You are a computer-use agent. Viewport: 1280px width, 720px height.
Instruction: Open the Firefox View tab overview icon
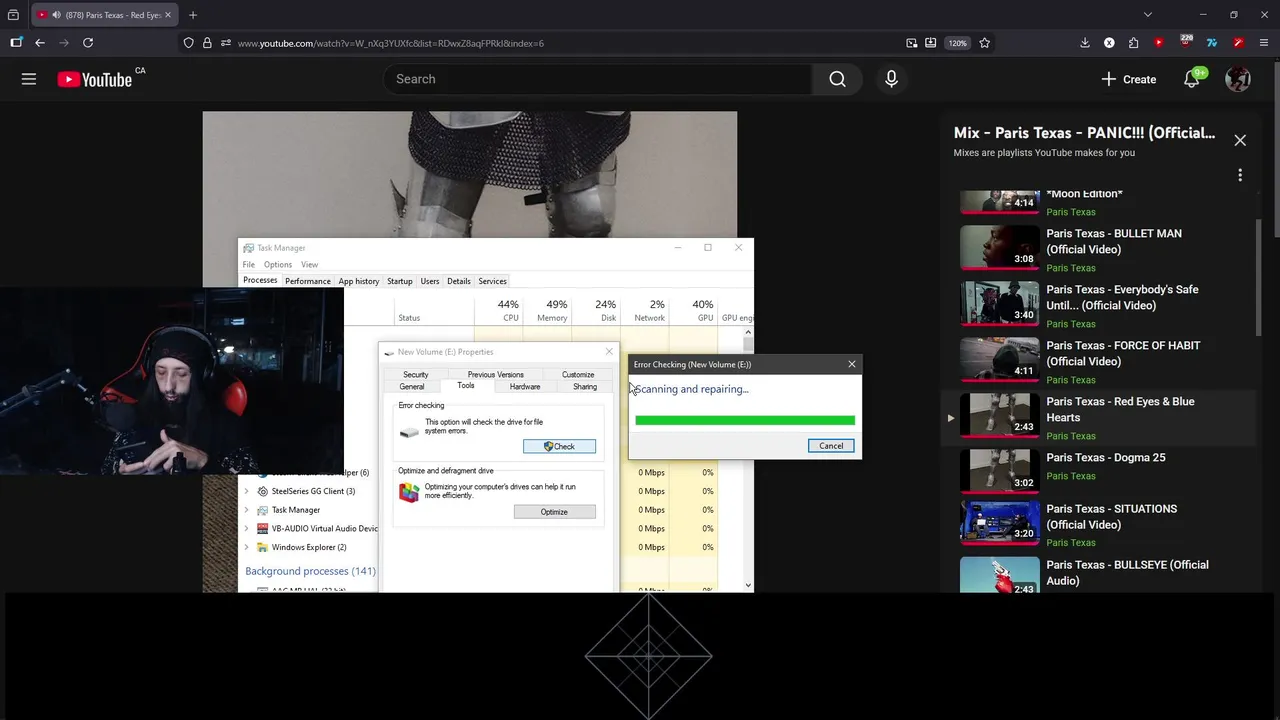point(13,15)
